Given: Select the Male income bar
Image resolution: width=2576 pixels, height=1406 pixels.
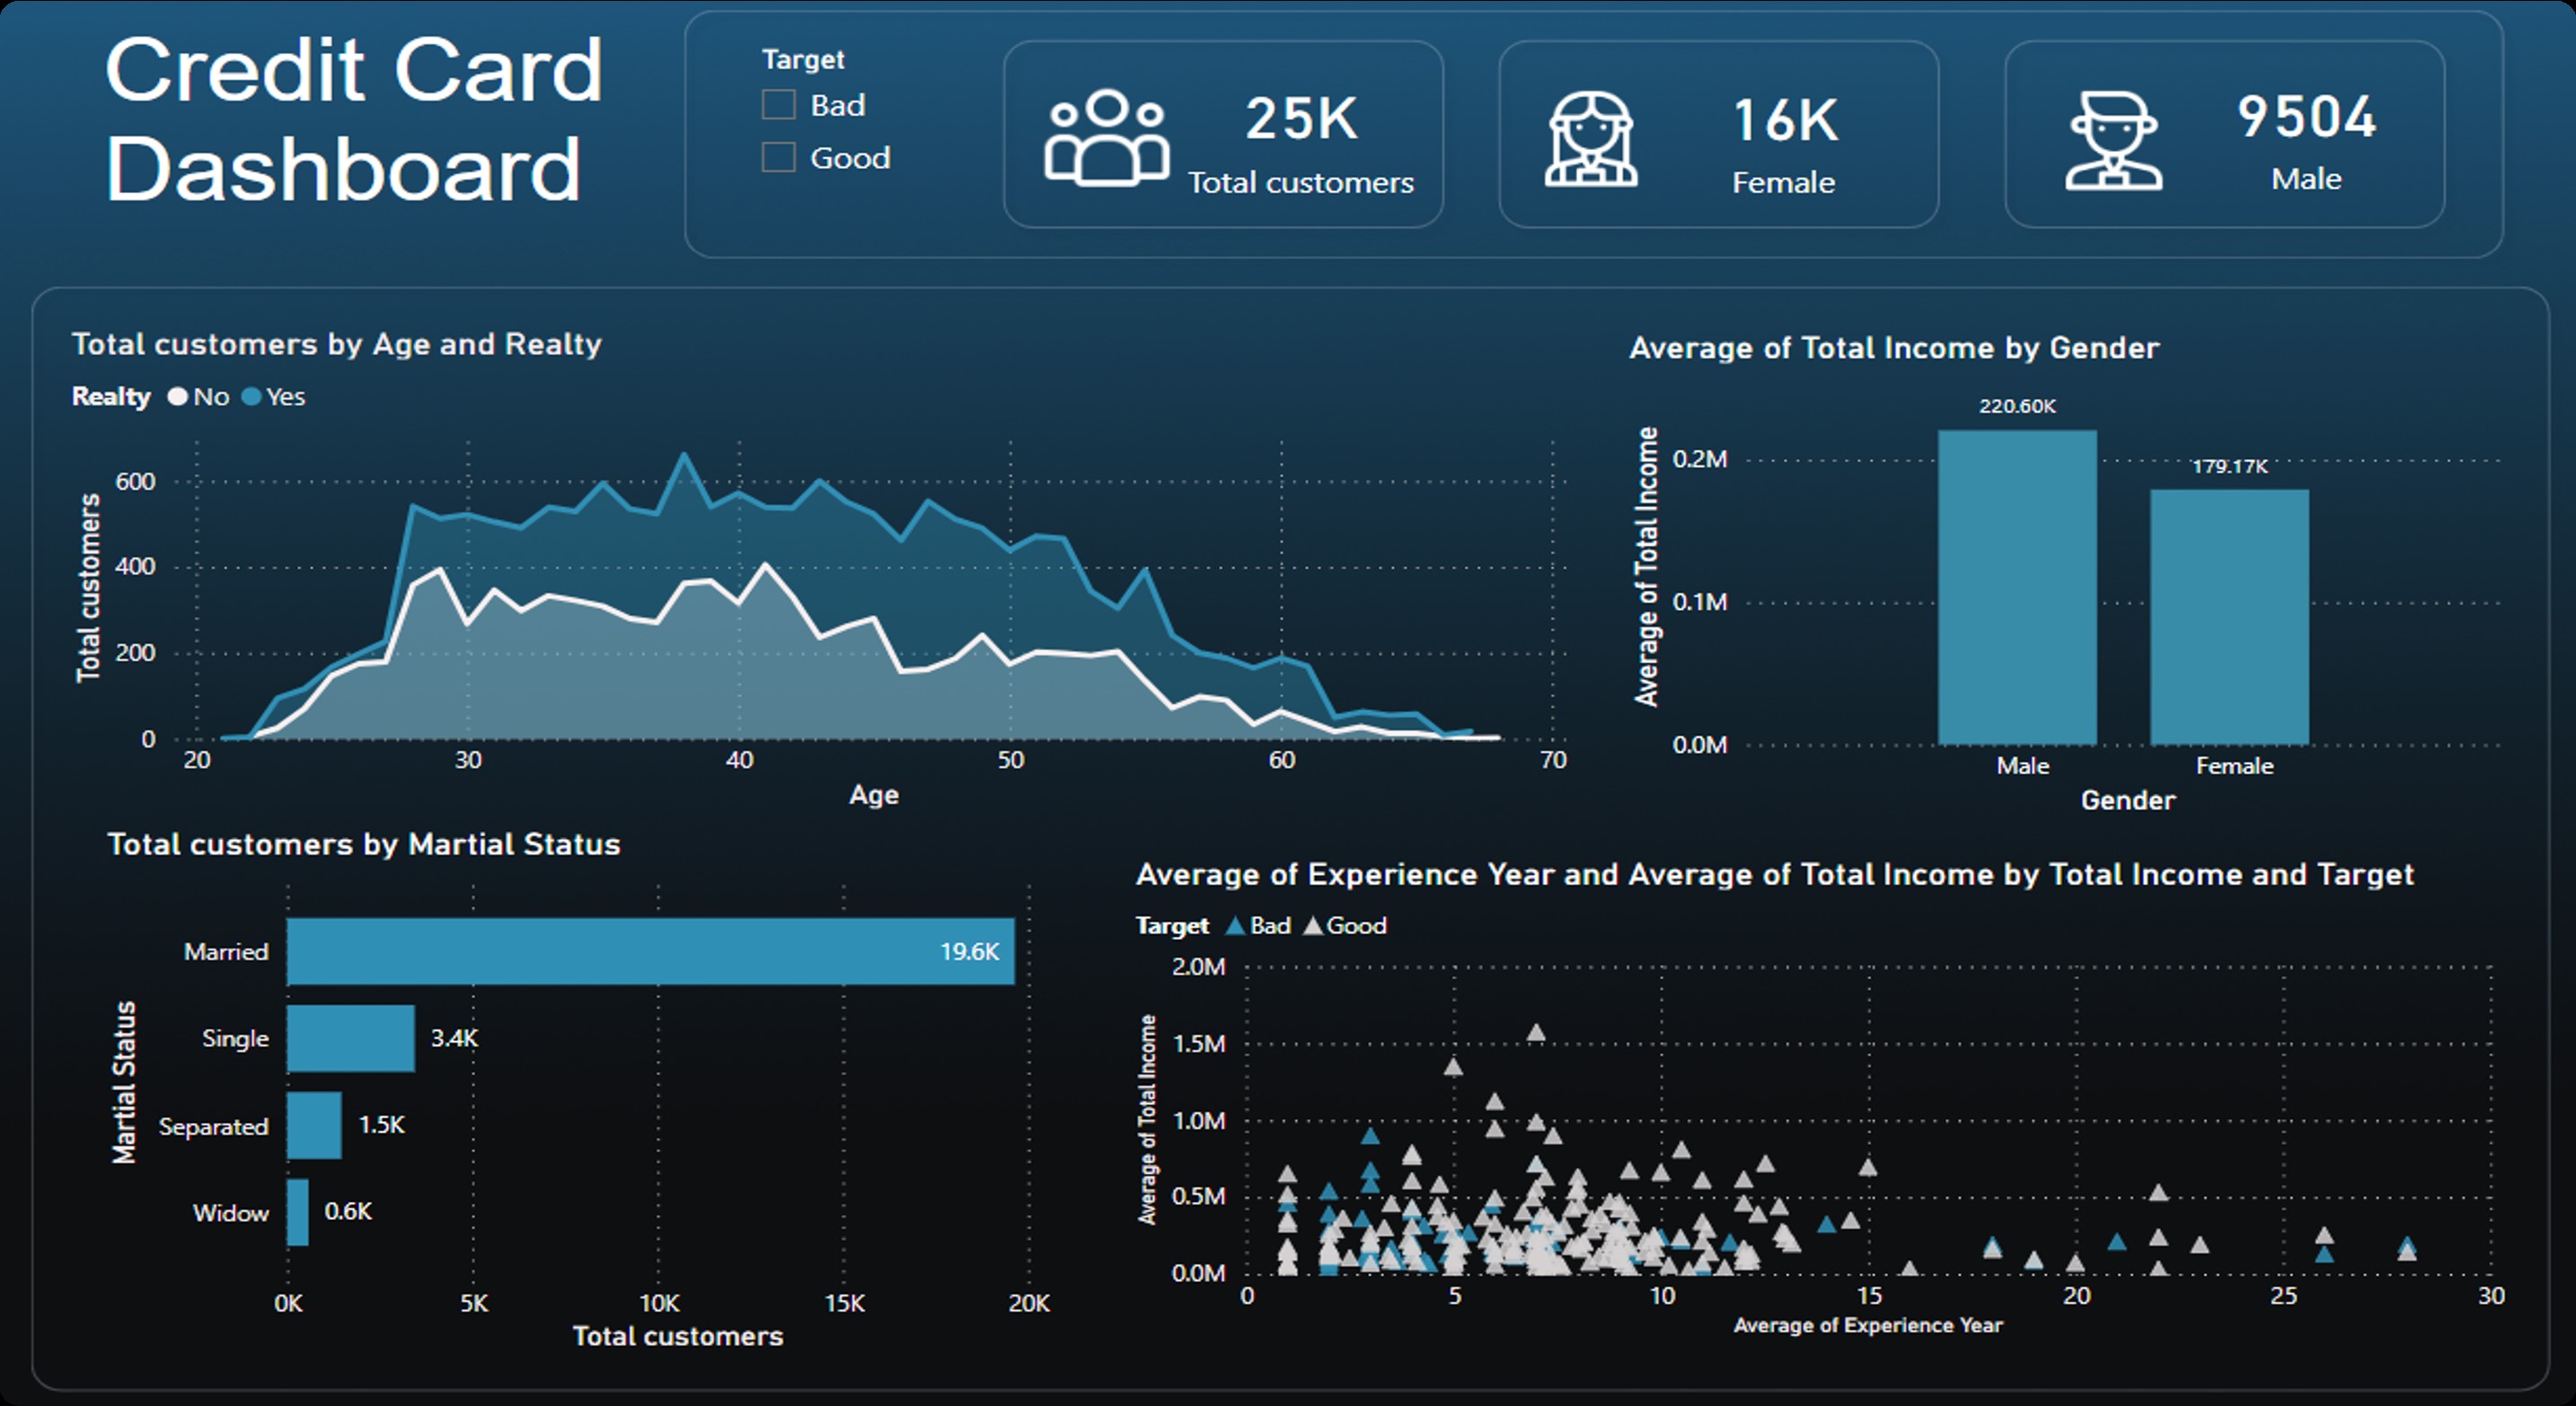Looking at the screenshot, I should coord(2017,588).
